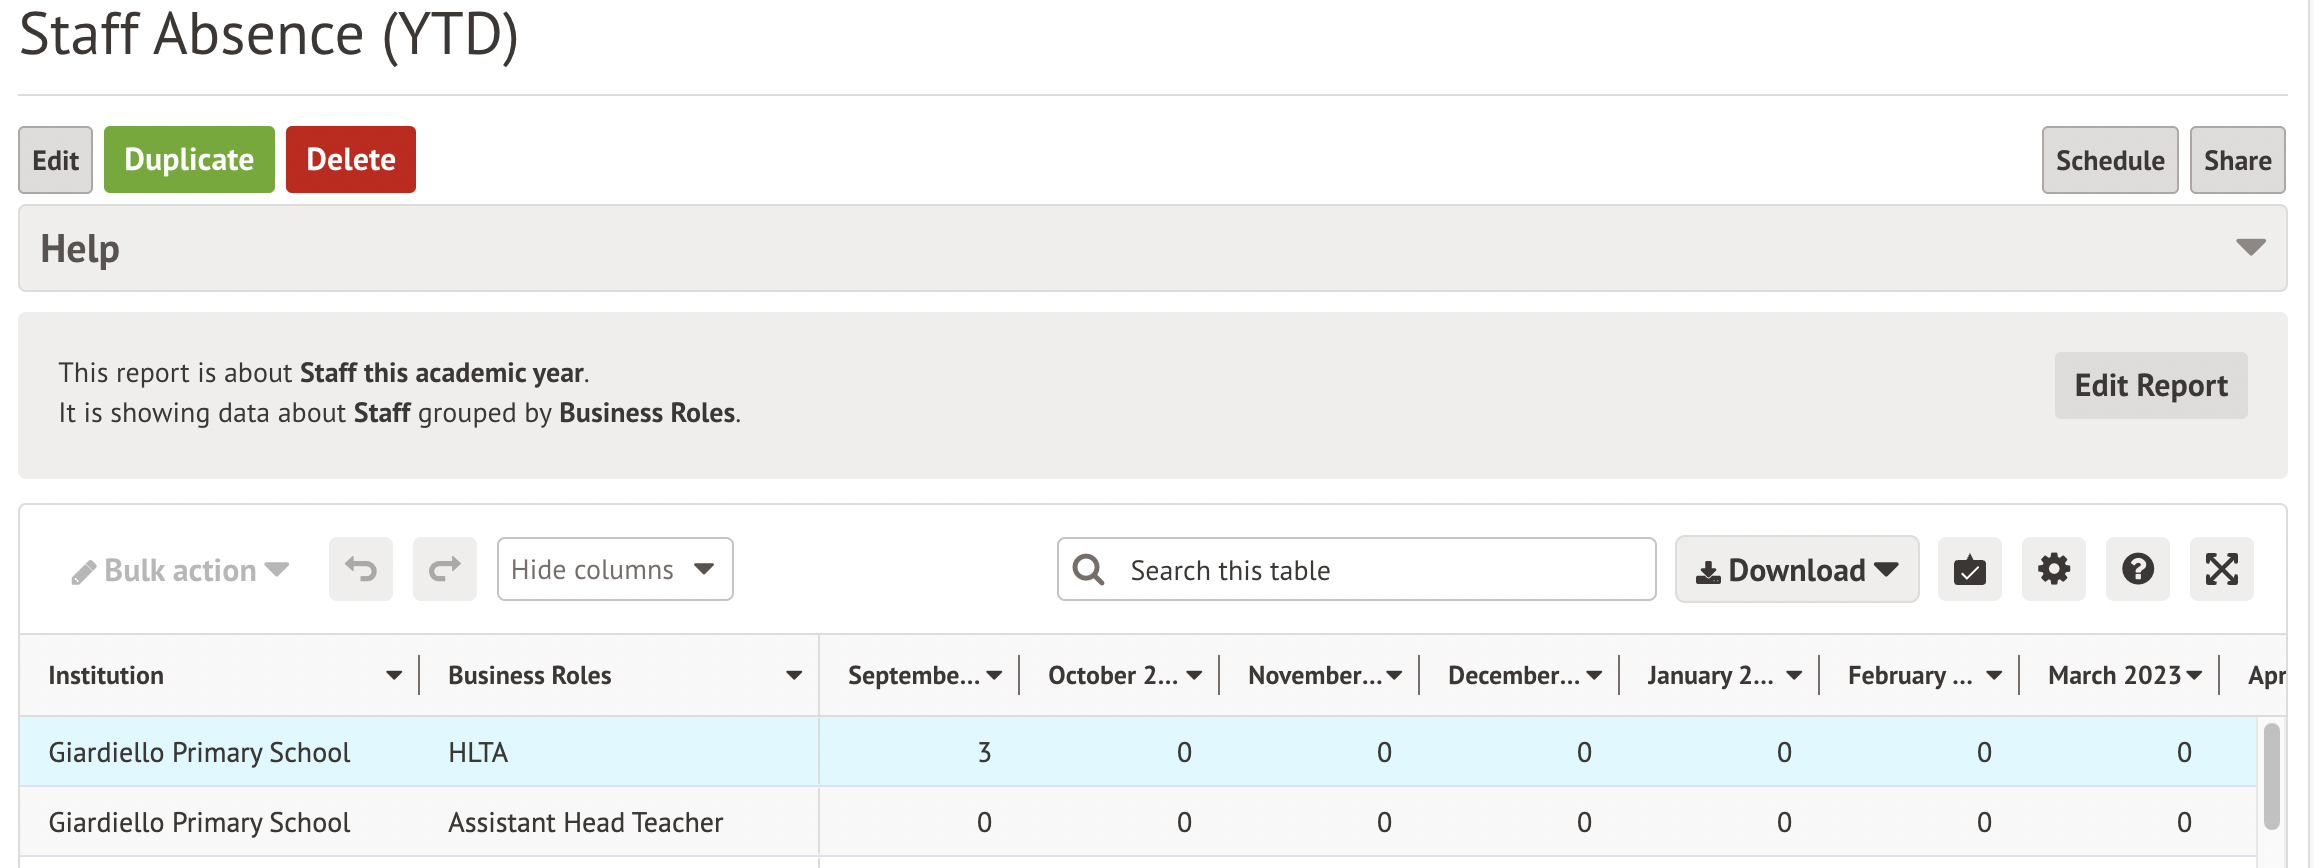Expand the Help panel

pyautogui.click(x=2250, y=248)
